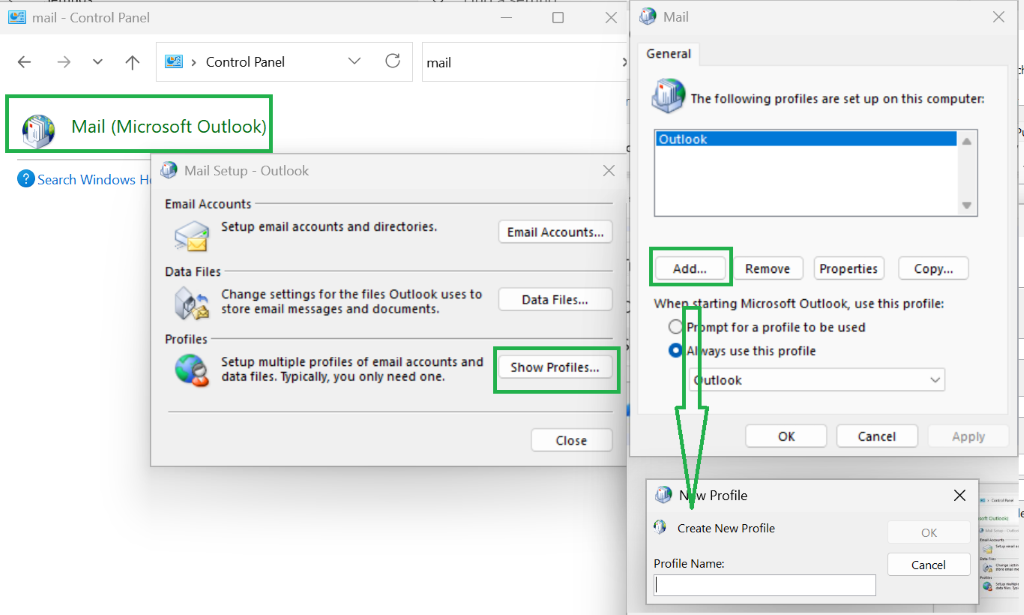Click Cancel in New Profile dialog
Screen dimensions: 1024x615
[x=929, y=565]
